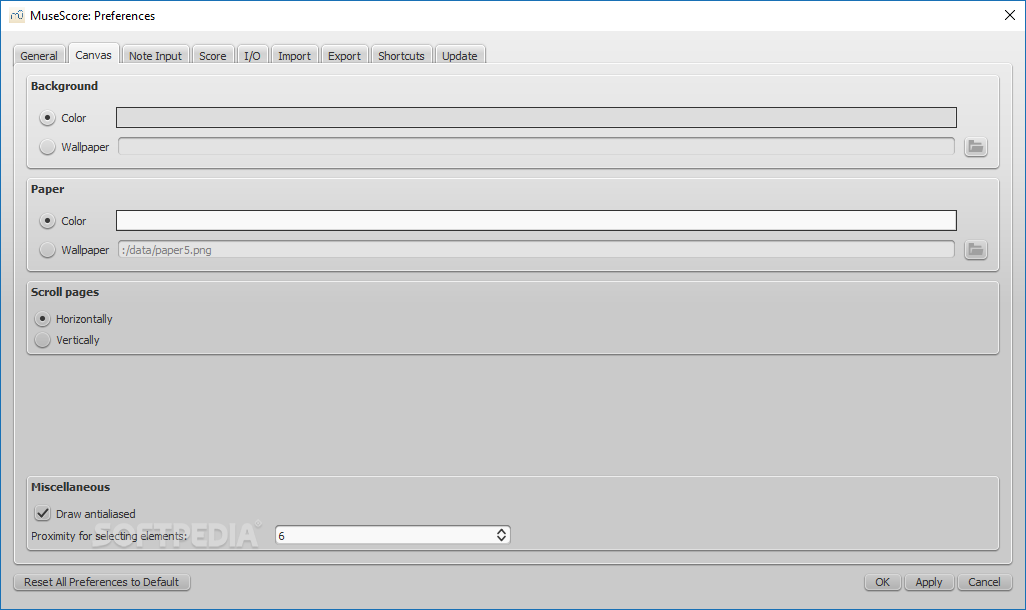The height and width of the screenshot is (610, 1026).
Task: Click Background wallpaper path field
Action: click(x=536, y=147)
